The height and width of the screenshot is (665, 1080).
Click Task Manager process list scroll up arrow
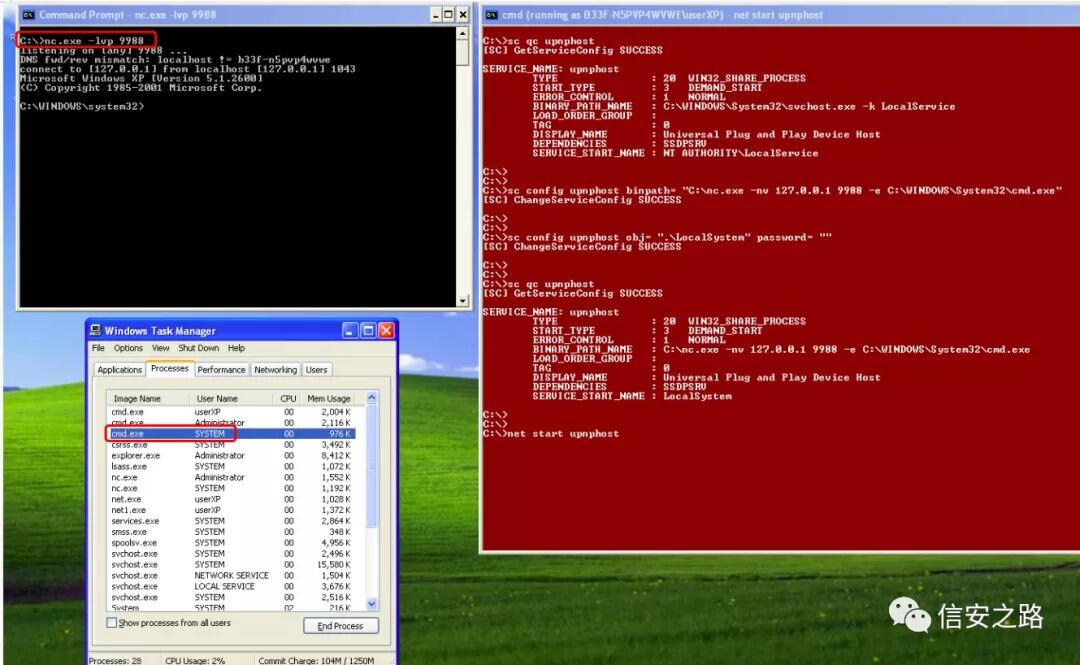(x=372, y=398)
